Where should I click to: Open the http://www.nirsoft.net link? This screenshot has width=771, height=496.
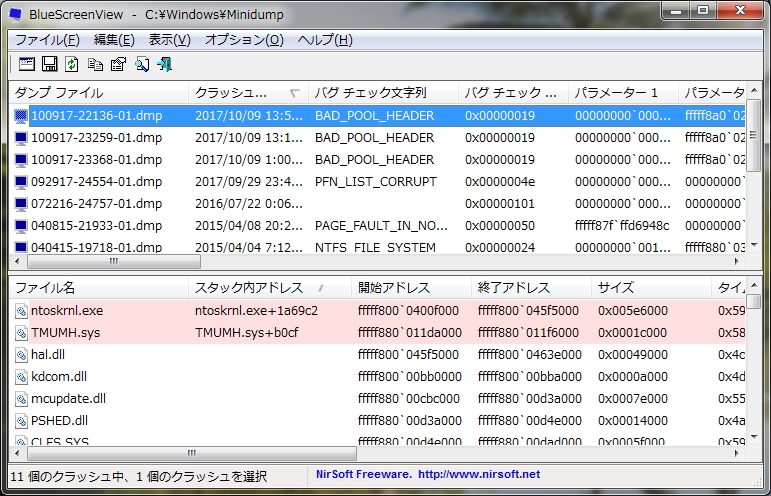pyautogui.click(x=479, y=474)
